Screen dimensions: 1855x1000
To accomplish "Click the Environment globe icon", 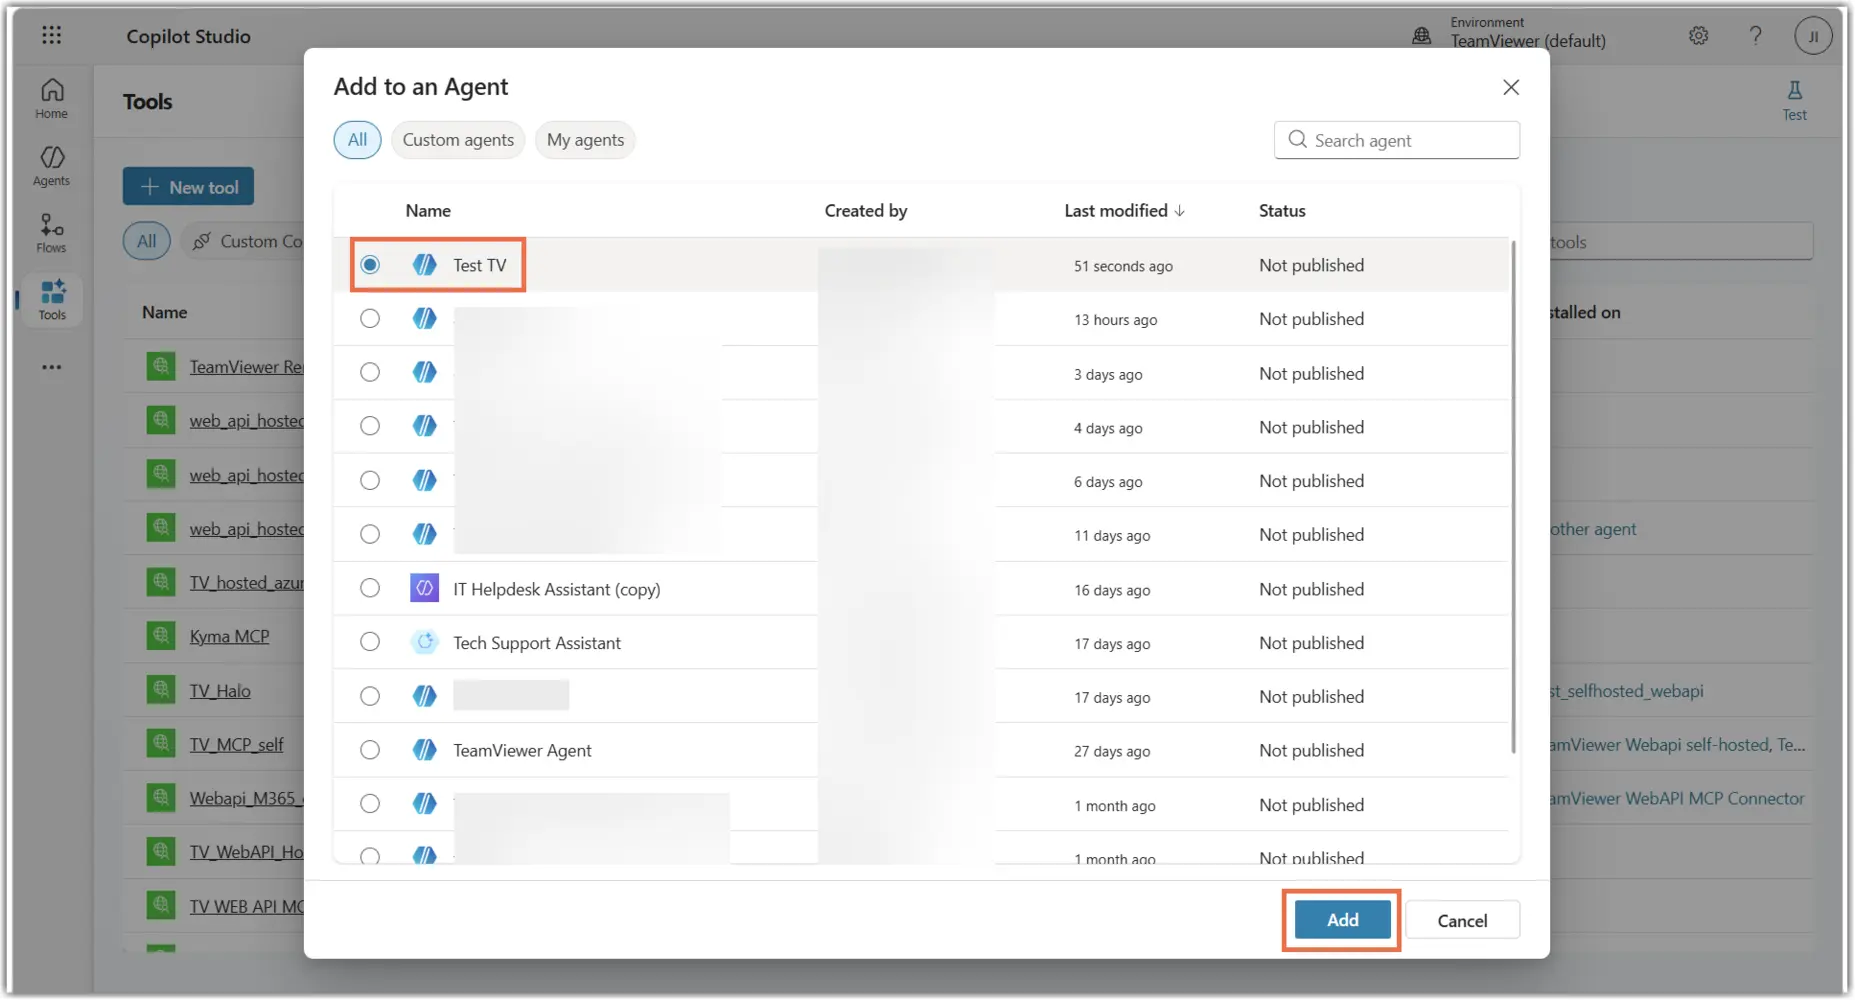I will (x=1421, y=36).
